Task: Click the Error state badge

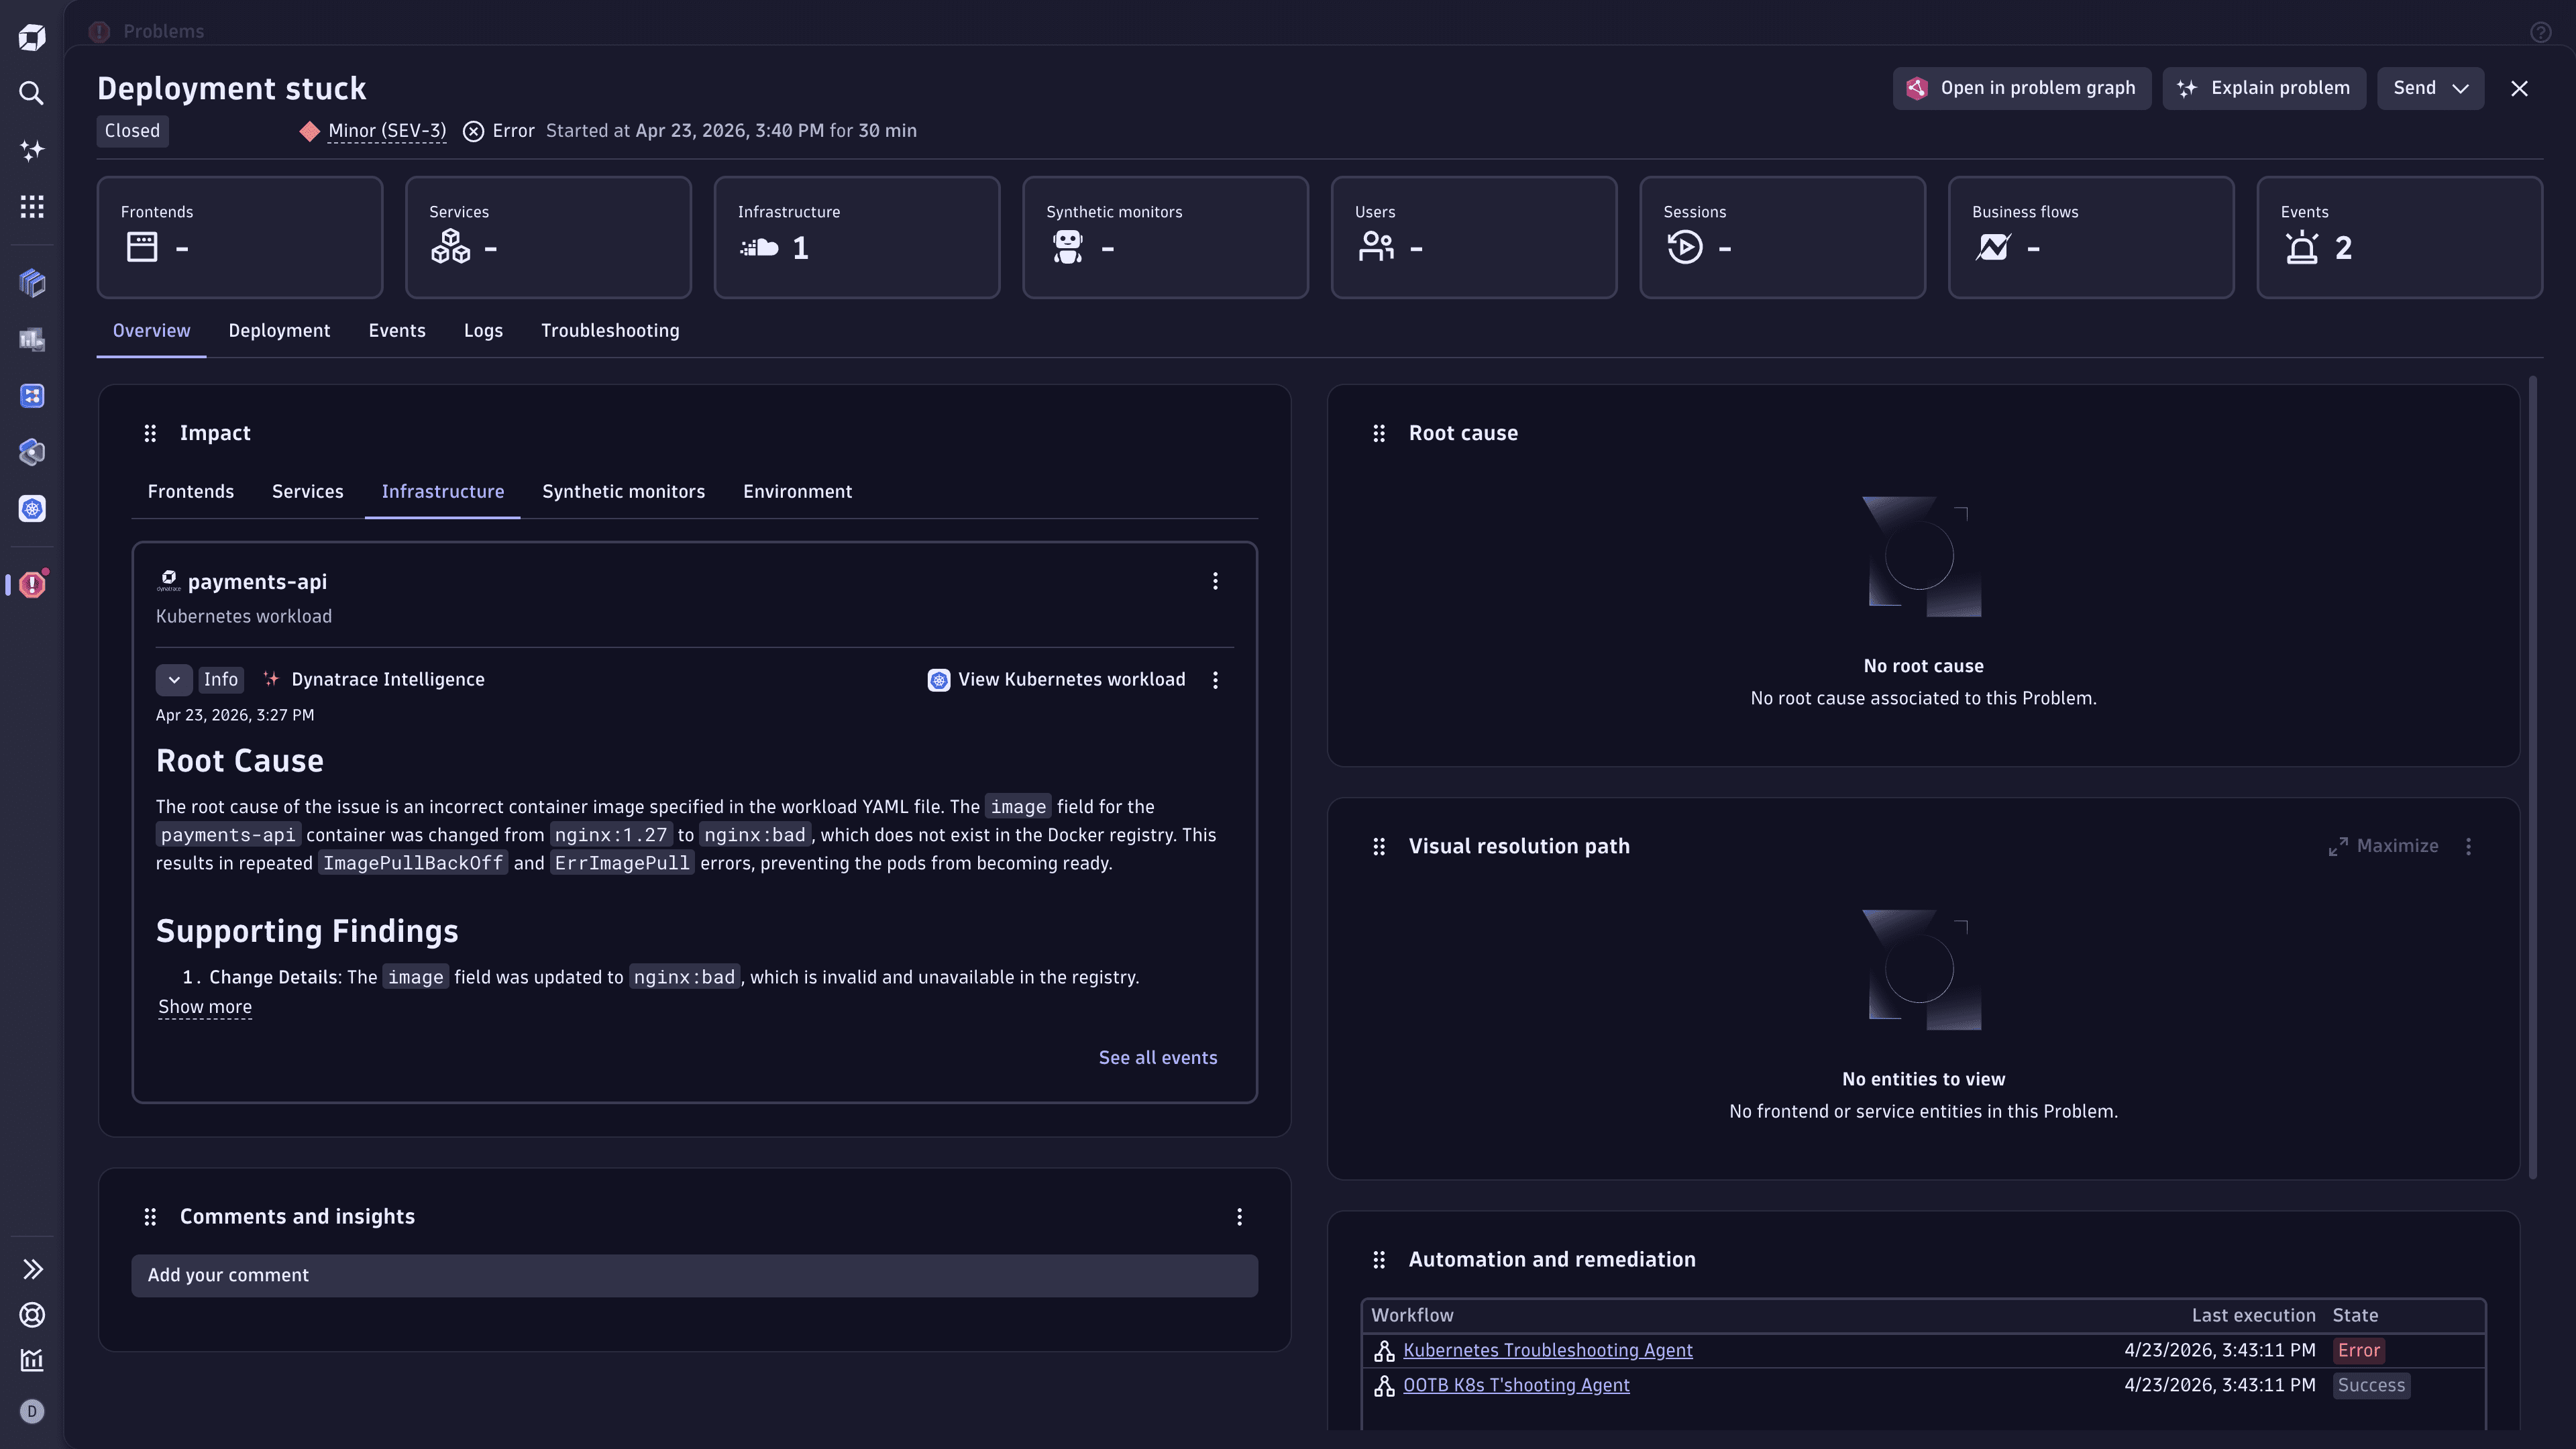Action: [x=2359, y=1350]
